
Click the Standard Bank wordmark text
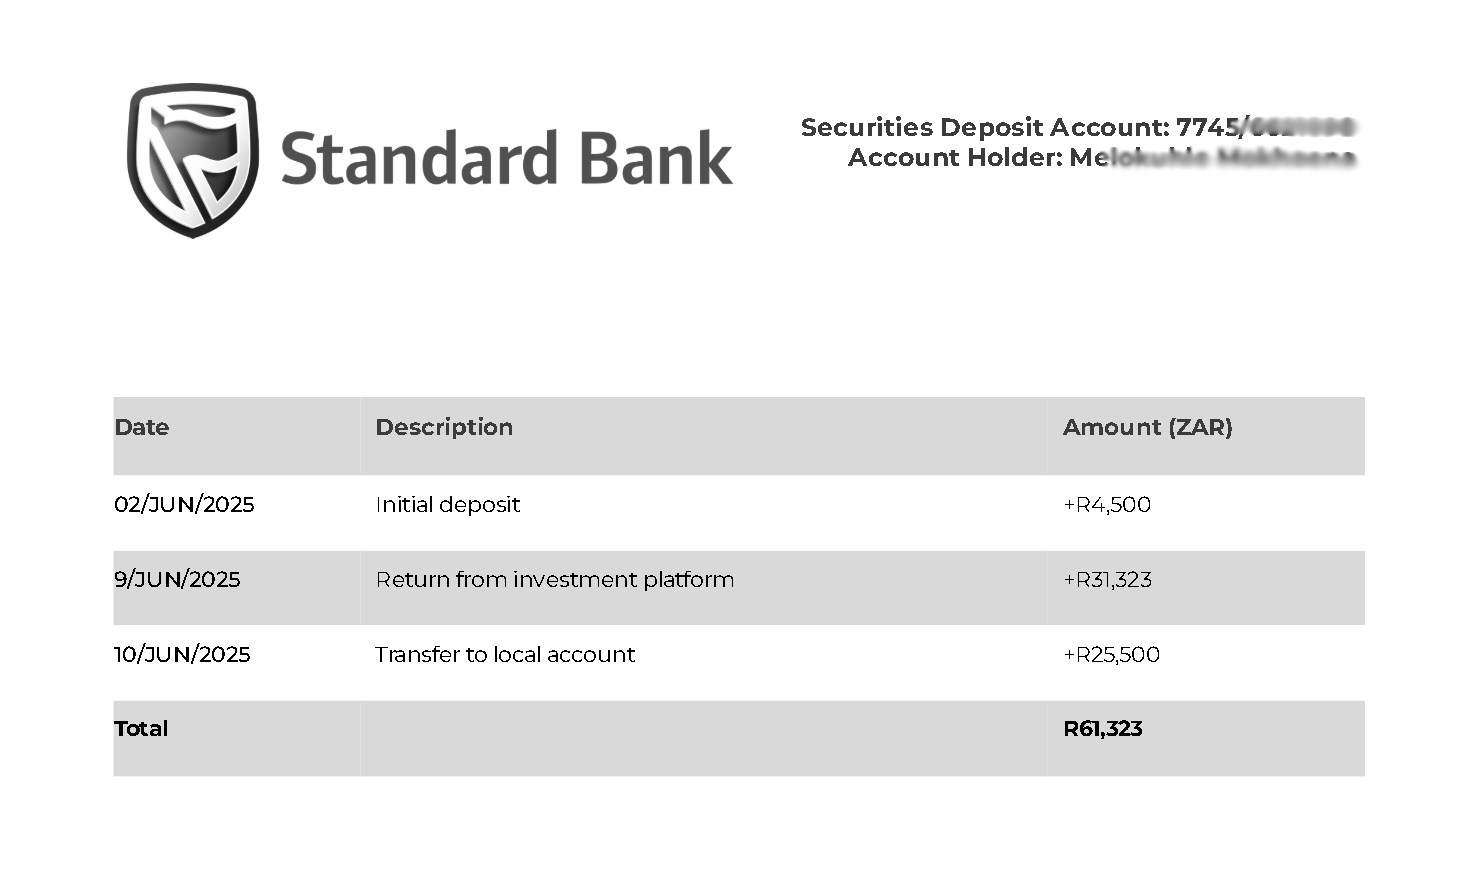click(x=507, y=159)
